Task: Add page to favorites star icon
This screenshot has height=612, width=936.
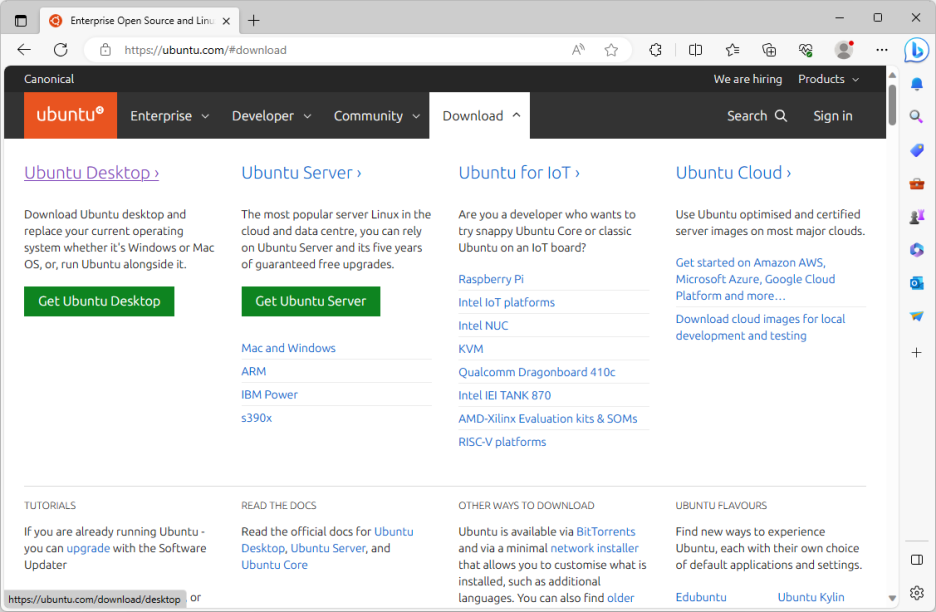Action: 611,50
